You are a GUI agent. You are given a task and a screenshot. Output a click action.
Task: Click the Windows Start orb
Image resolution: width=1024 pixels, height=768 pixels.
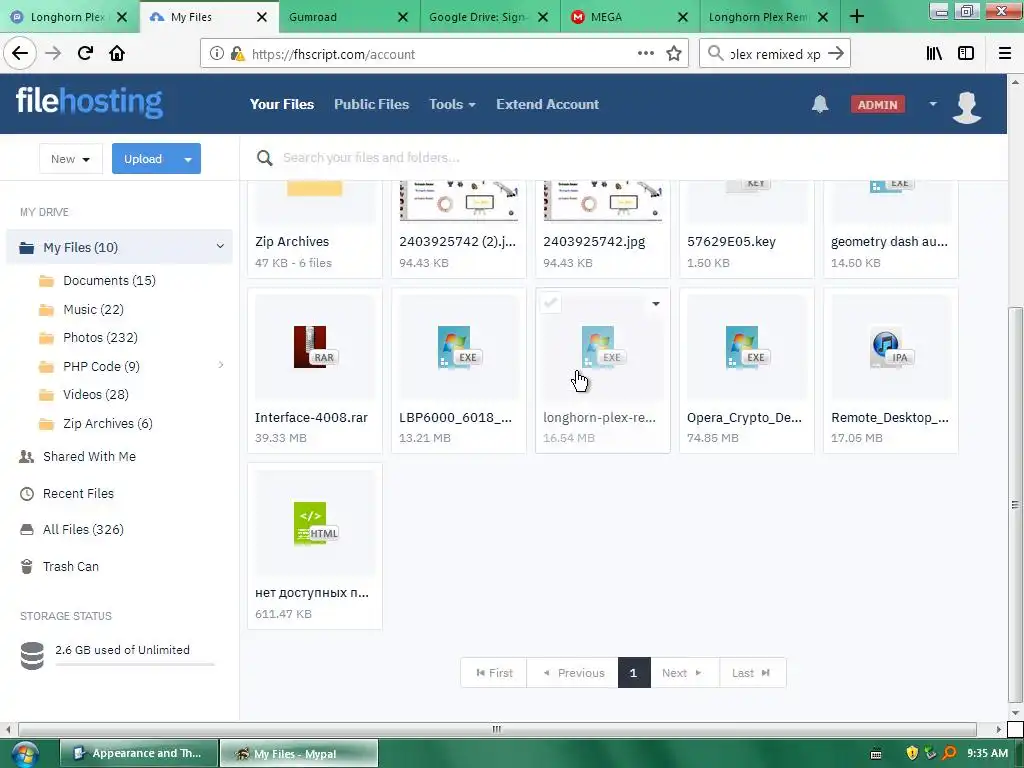(x=25, y=754)
